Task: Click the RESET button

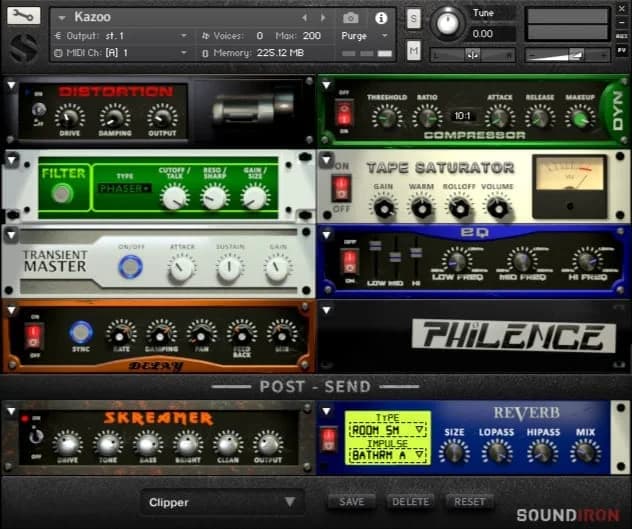Action: [469, 501]
